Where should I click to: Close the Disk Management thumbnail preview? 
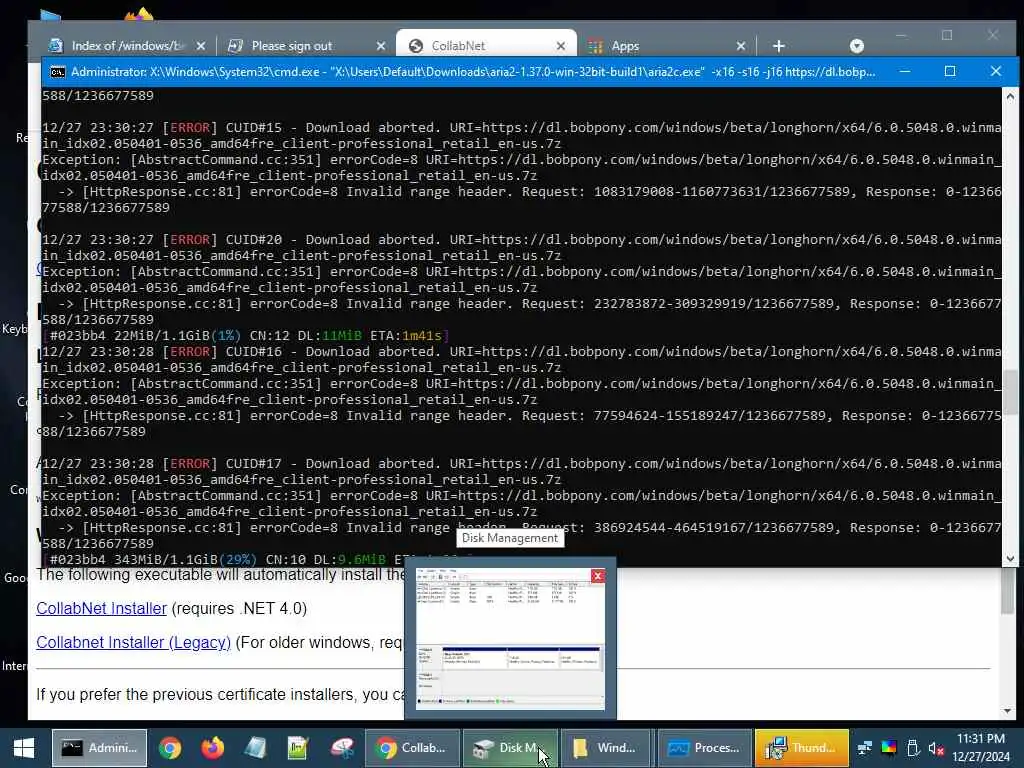[598, 575]
